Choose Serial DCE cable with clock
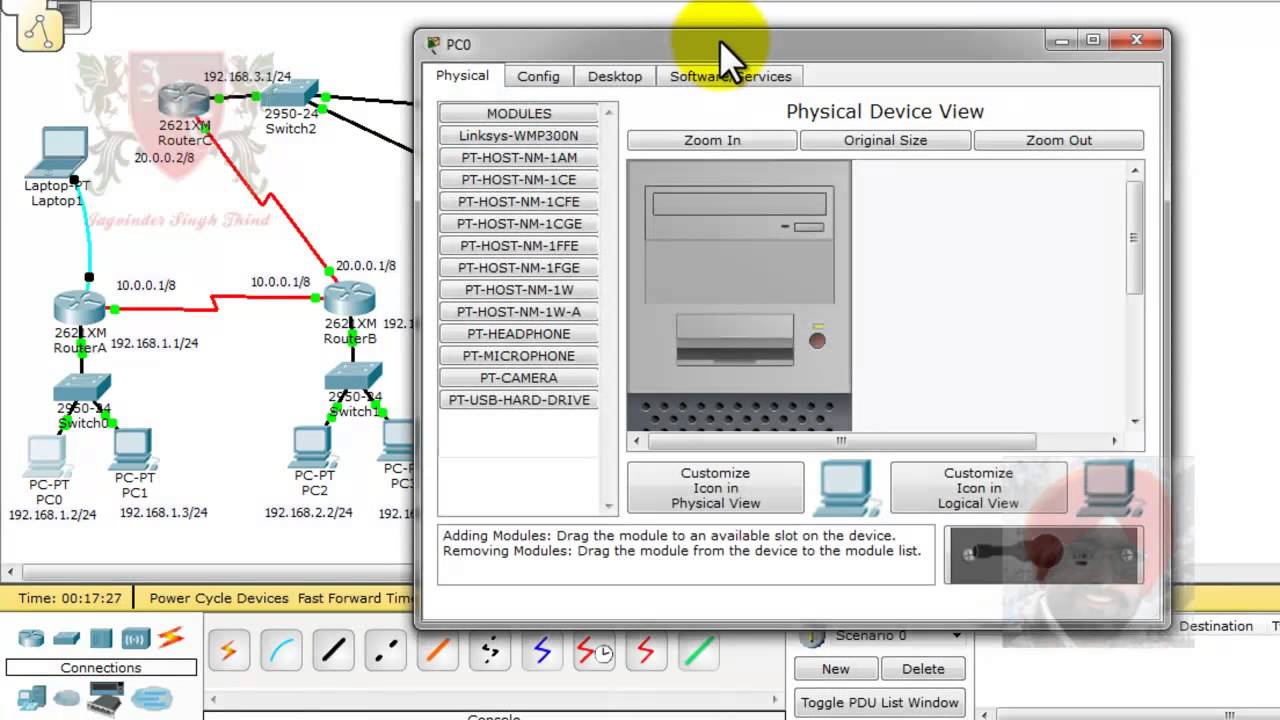The image size is (1280, 720). pos(594,652)
